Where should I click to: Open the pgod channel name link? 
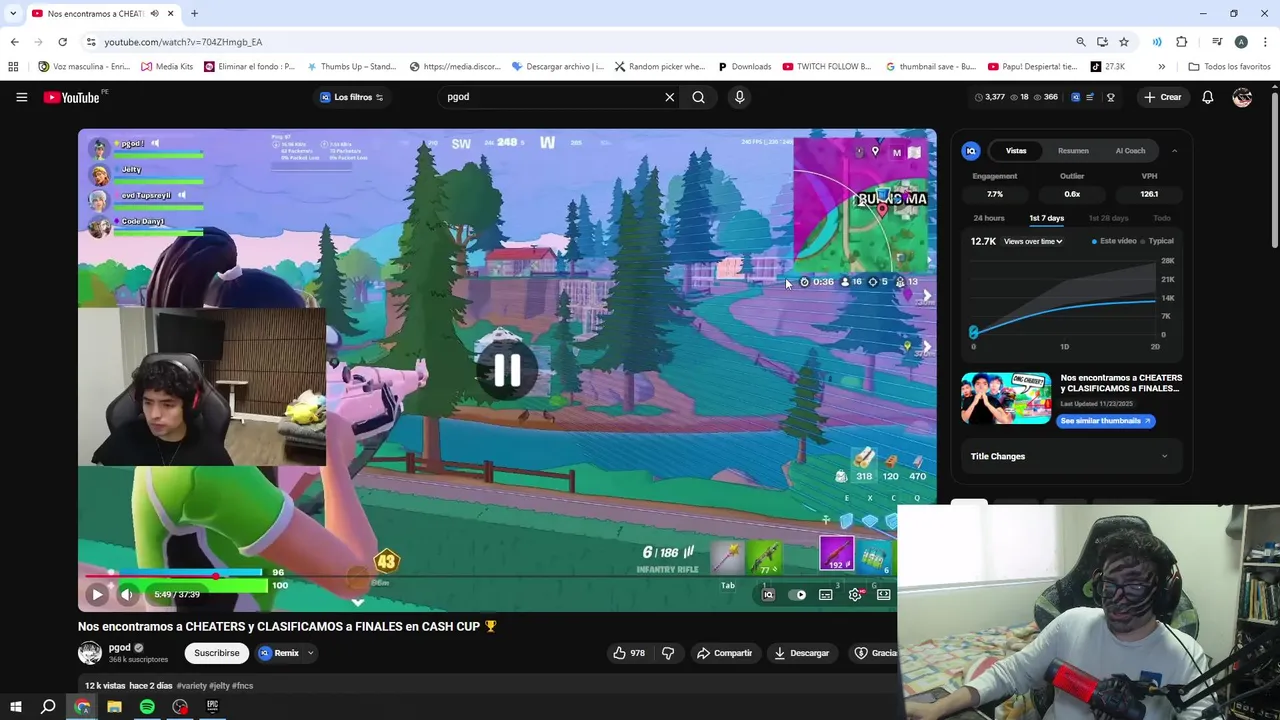tap(119, 647)
